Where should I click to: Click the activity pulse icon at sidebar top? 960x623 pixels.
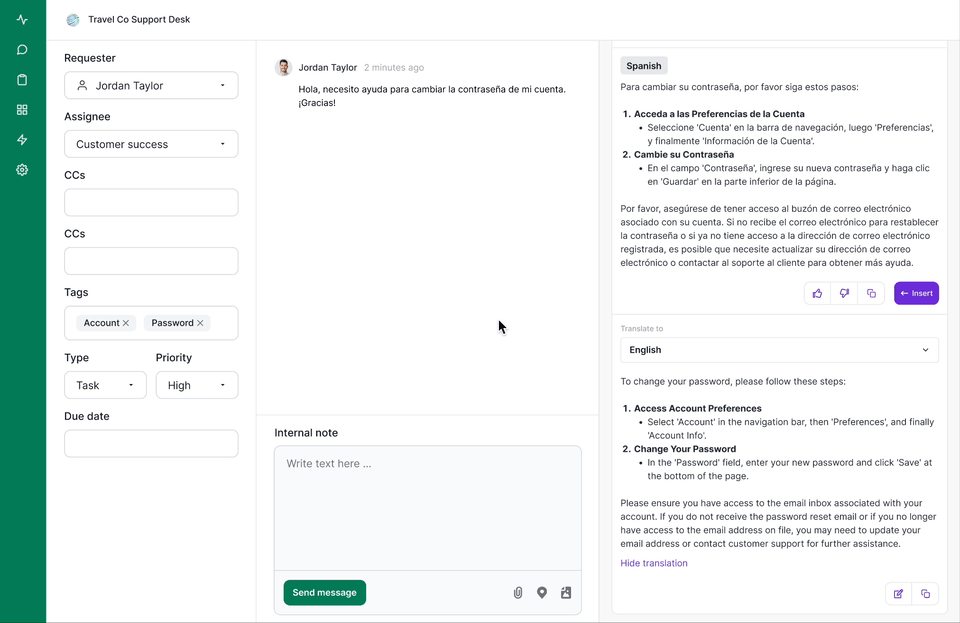(x=21, y=18)
